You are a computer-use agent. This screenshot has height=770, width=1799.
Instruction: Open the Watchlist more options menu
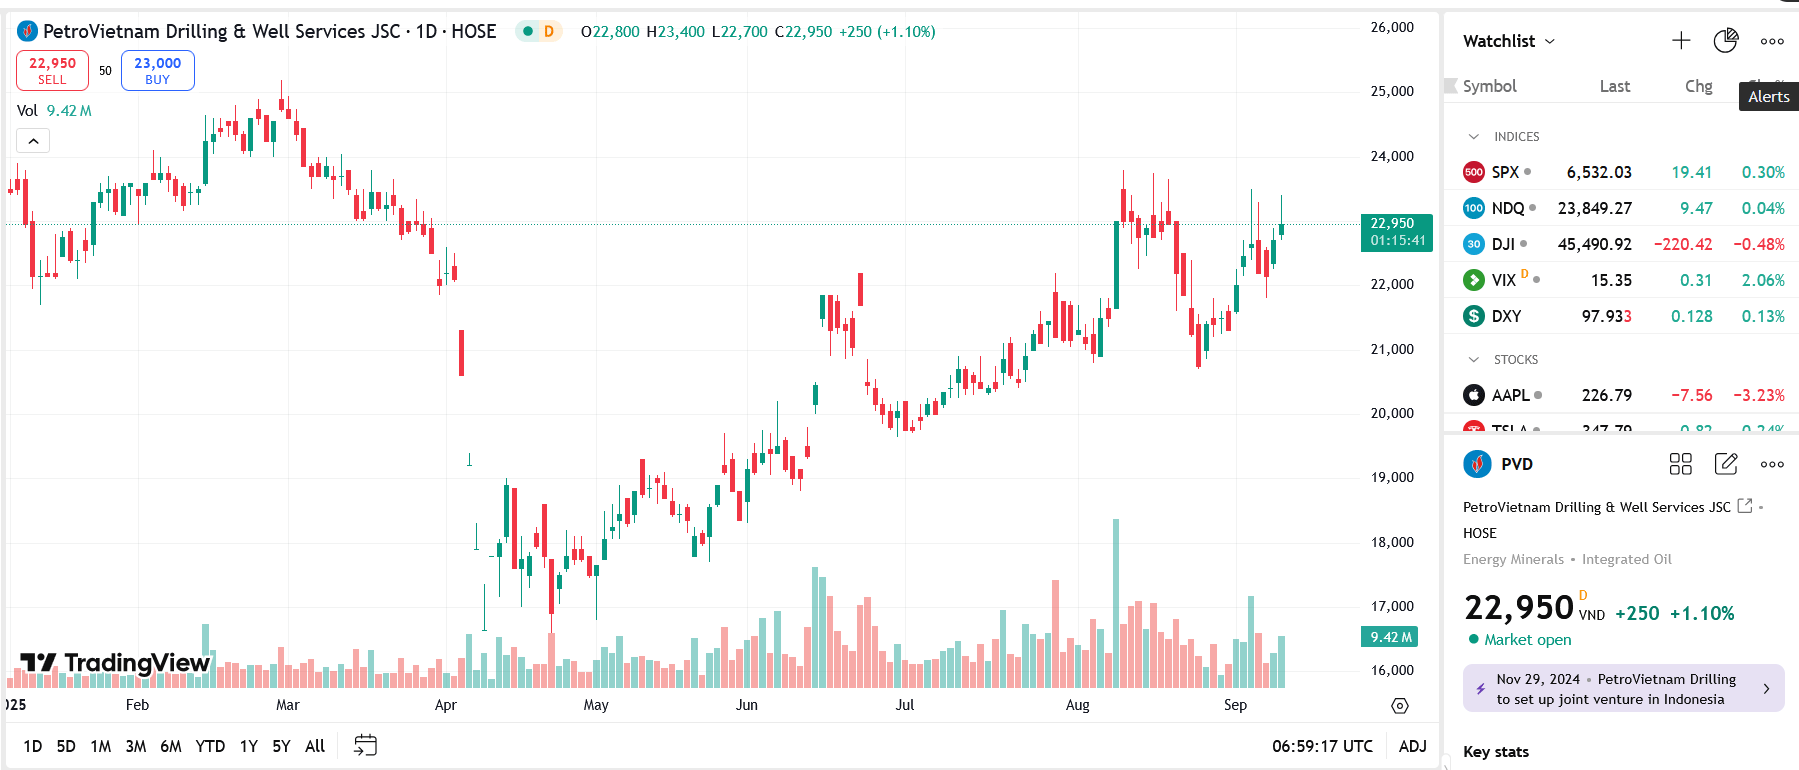point(1772,41)
